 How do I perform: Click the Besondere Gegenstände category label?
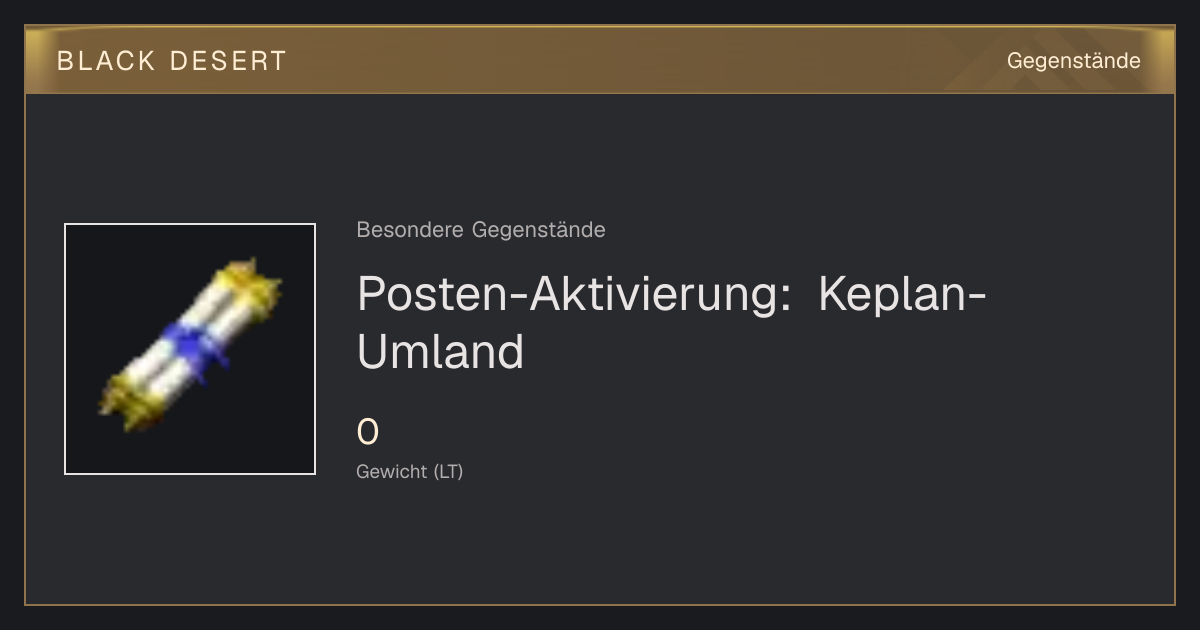481,230
